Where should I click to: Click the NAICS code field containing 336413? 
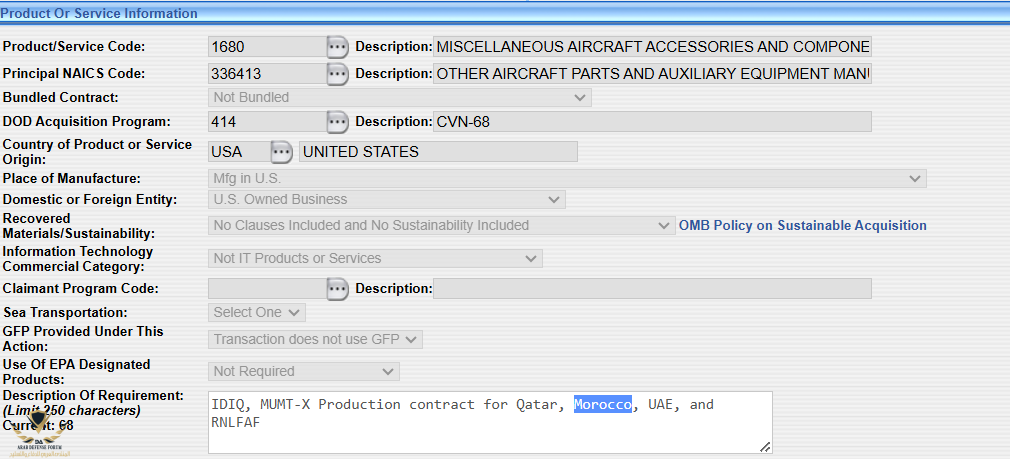(266, 74)
